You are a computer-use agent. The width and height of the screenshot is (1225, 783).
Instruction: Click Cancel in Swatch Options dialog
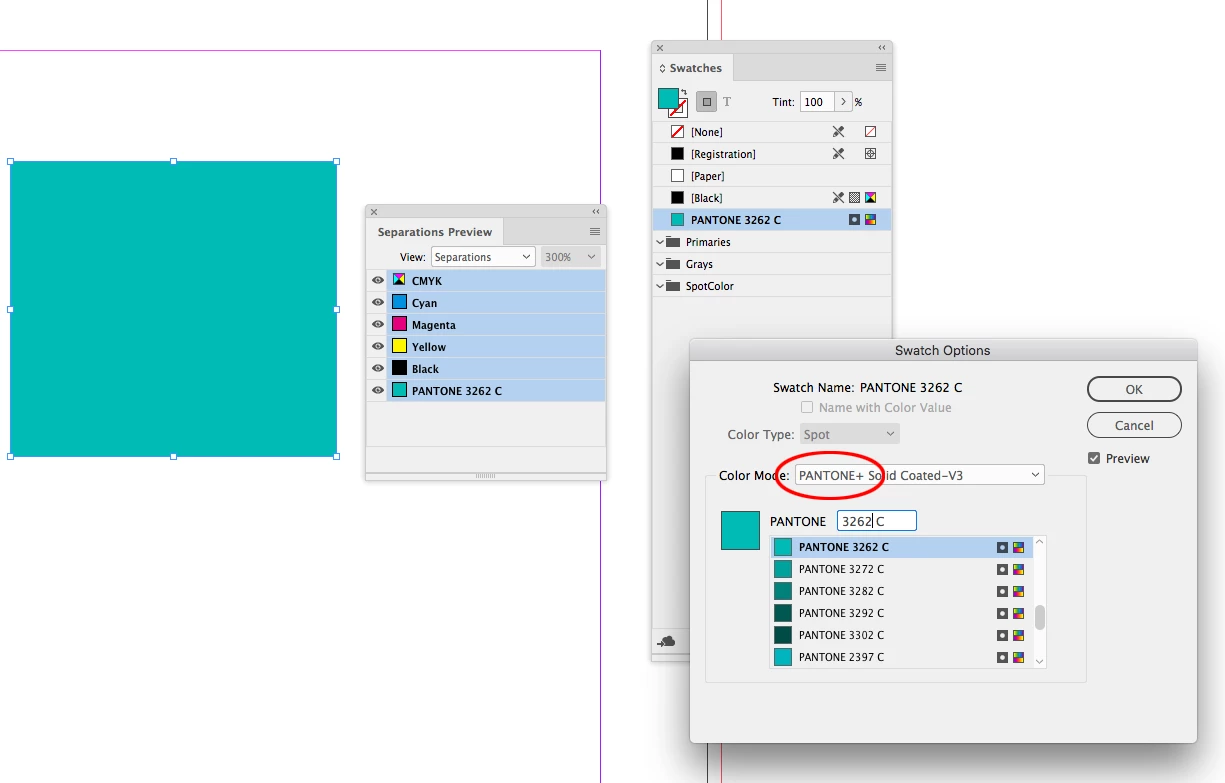(x=1134, y=425)
